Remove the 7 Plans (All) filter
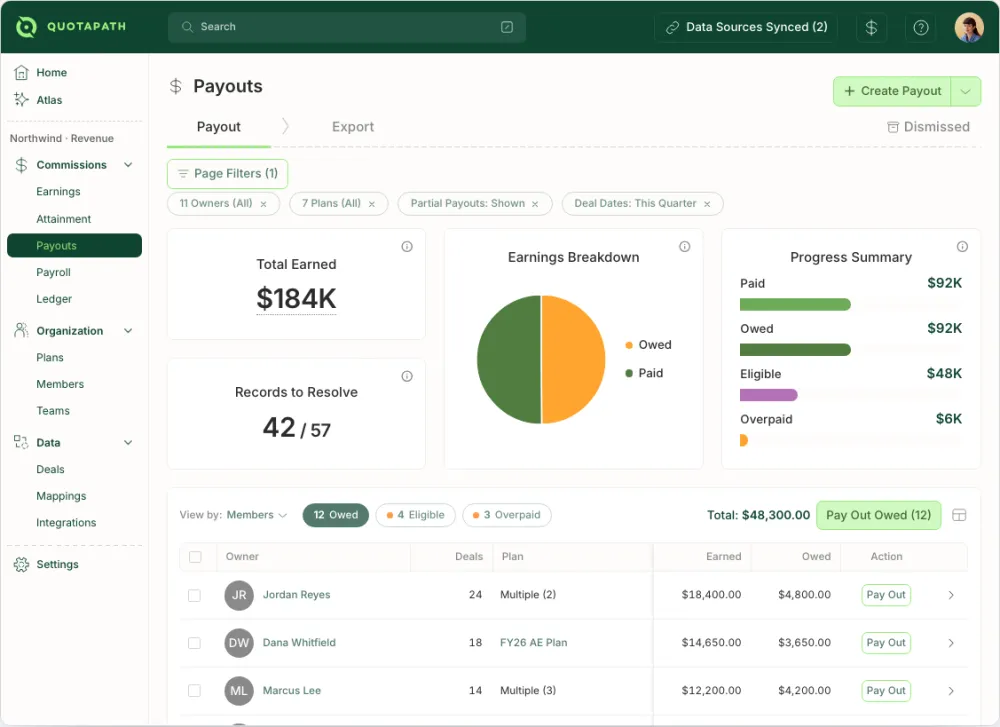 click(372, 204)
